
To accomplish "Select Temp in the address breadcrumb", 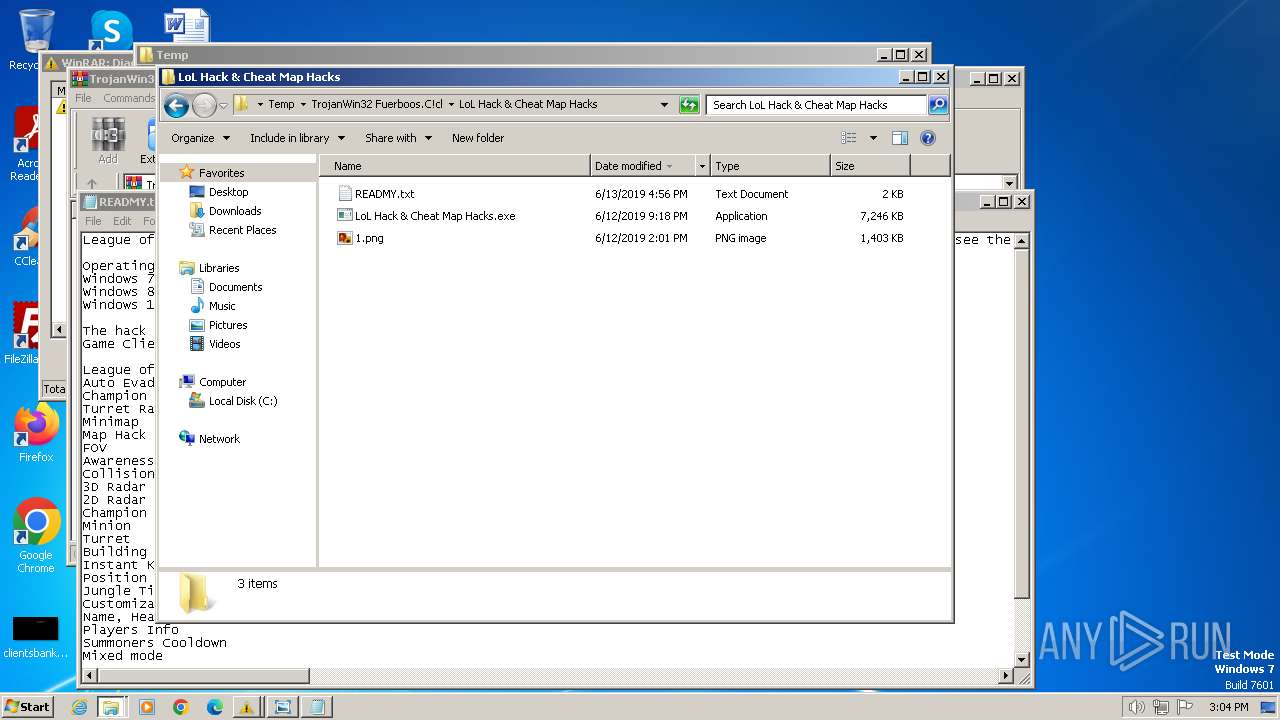I will click(281, 104).
